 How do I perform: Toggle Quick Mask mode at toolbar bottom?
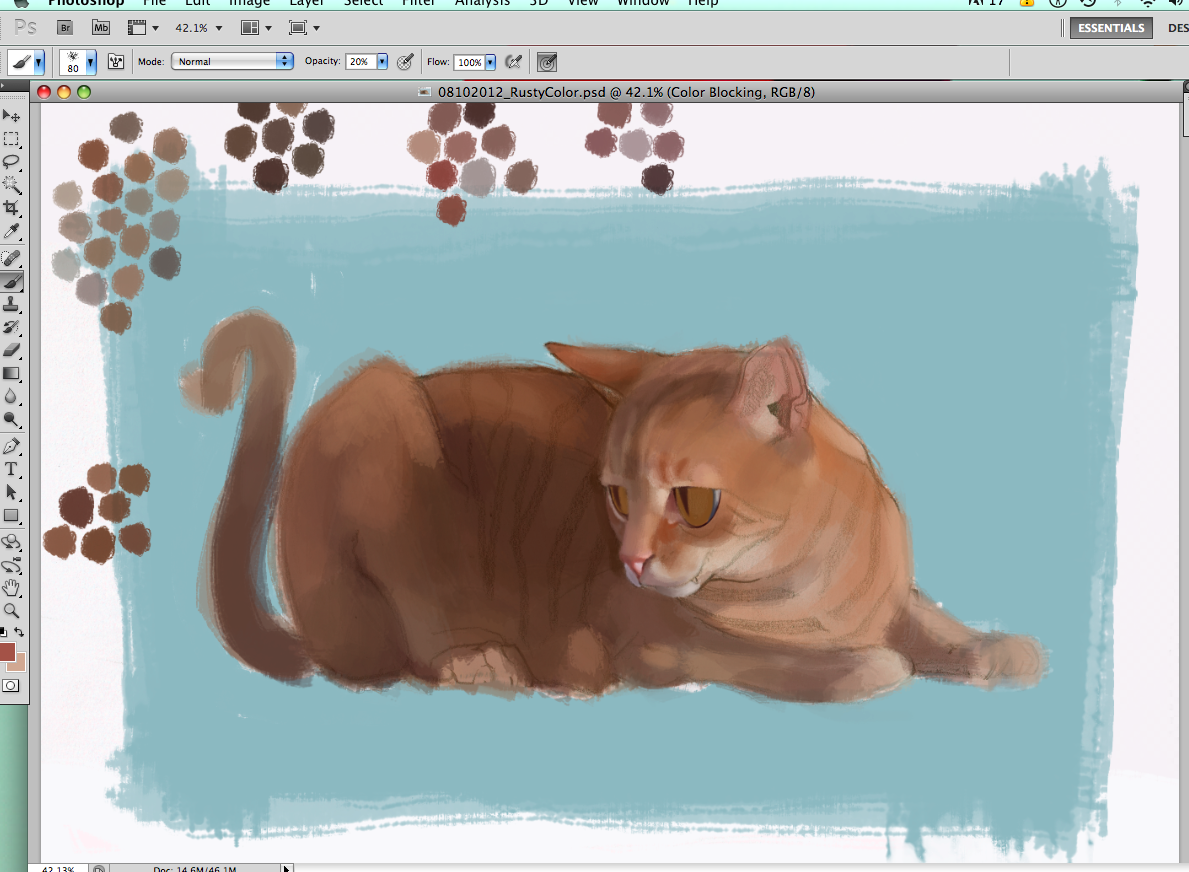click(x=13, y=686)
